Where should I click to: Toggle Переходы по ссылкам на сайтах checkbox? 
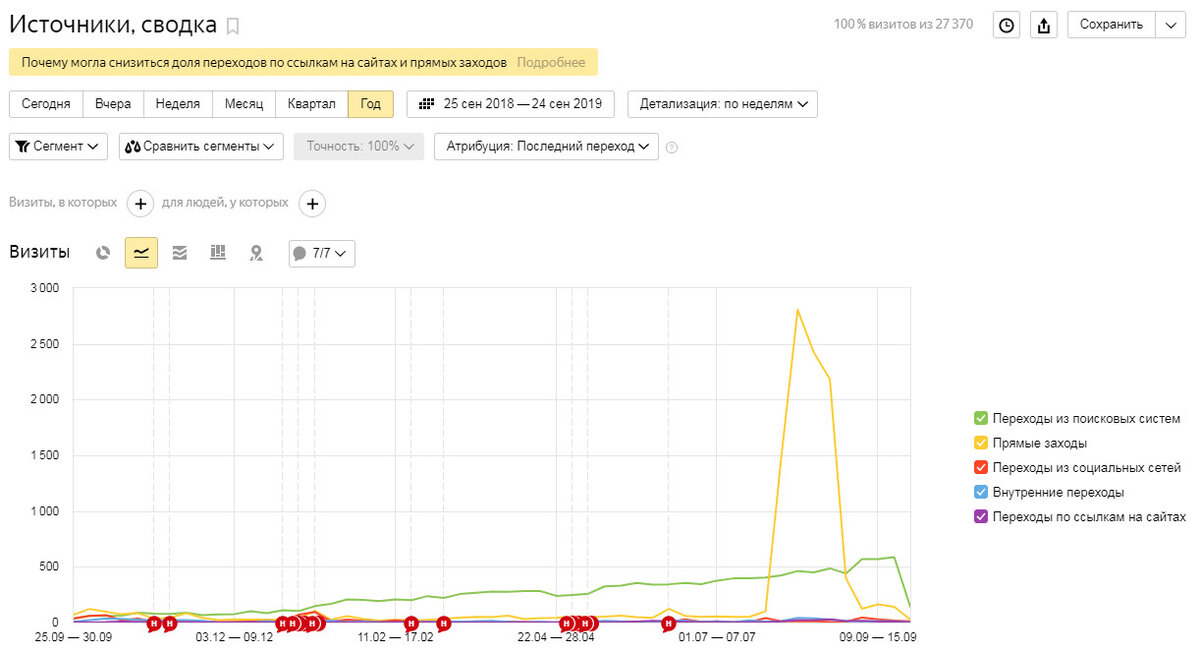pyautogui.click(x=981, y=517)
